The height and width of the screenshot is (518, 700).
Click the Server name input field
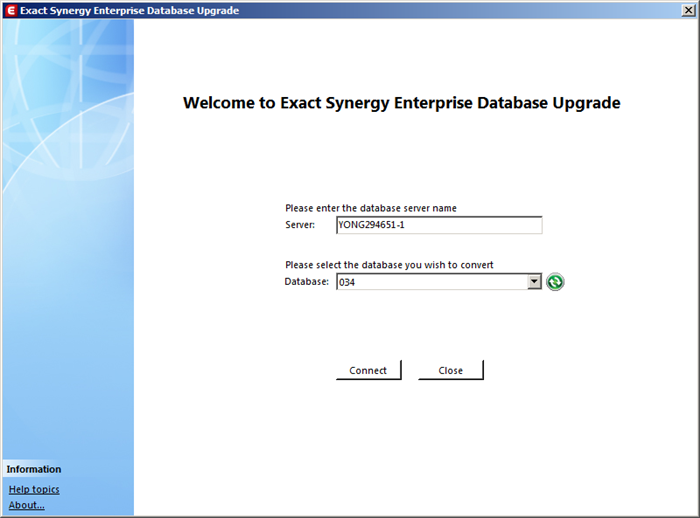click(x=439, y=225)
